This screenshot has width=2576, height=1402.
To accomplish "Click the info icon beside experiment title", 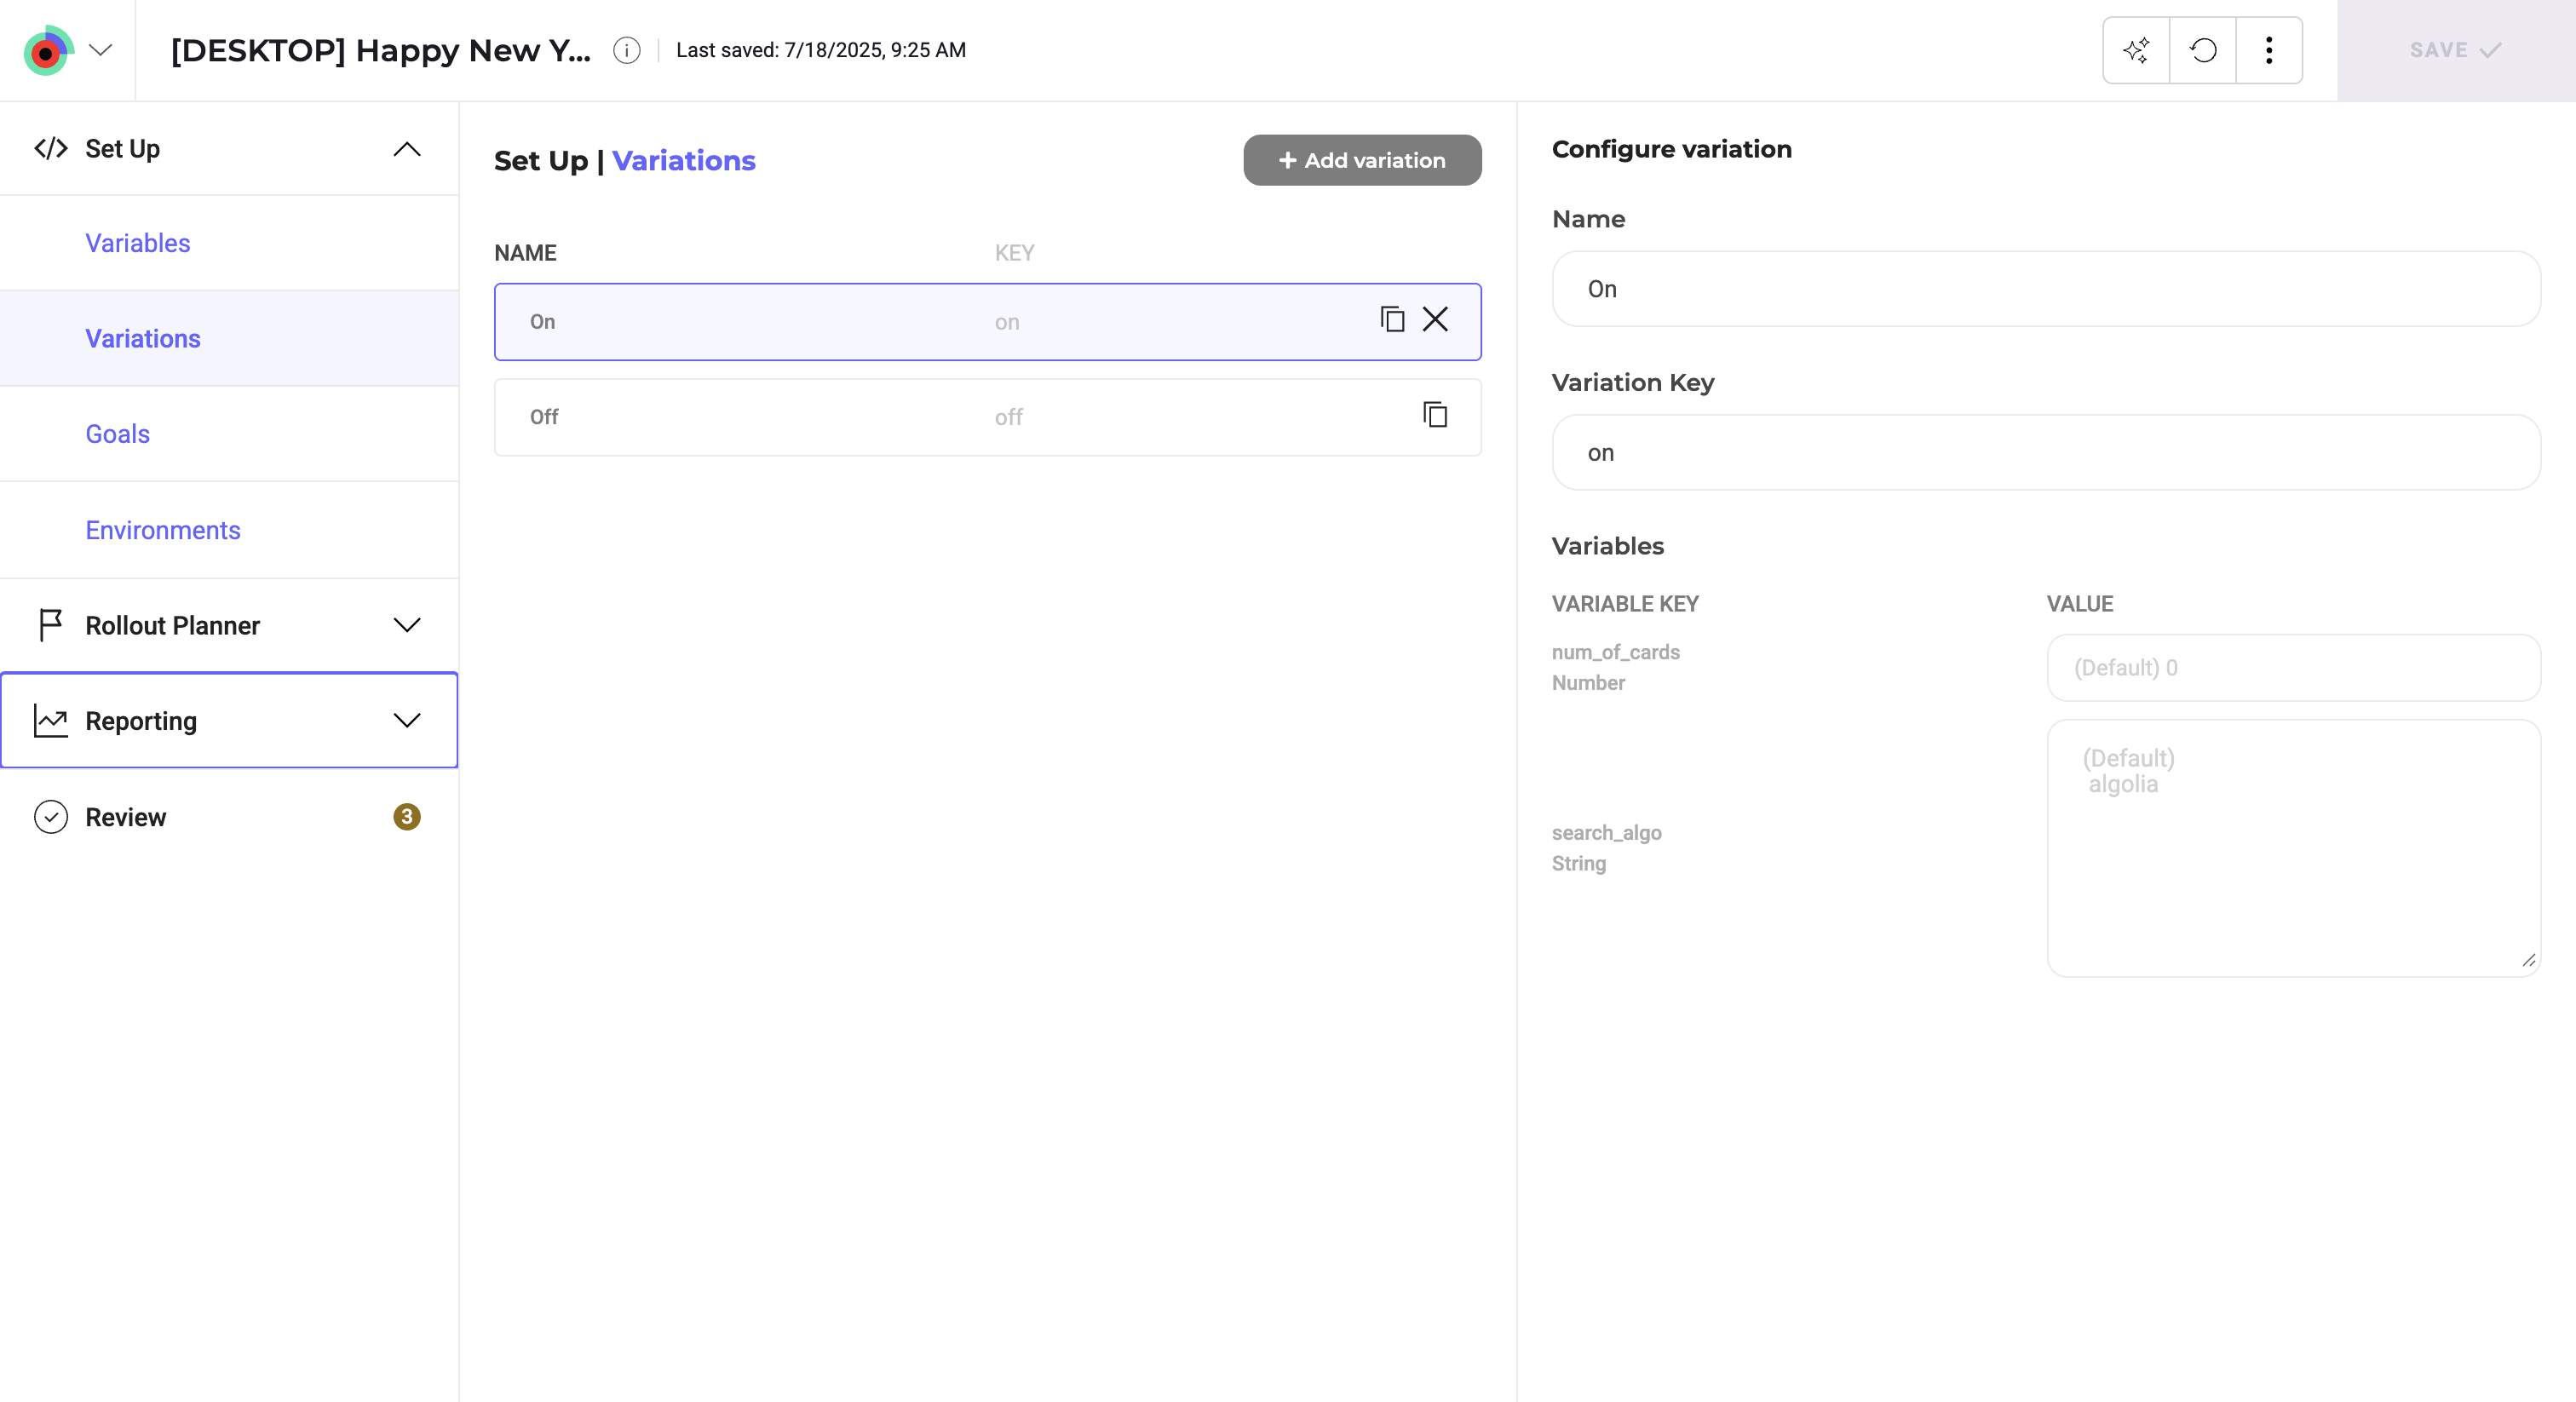I will pyautogui.click(x=626, y=50).
